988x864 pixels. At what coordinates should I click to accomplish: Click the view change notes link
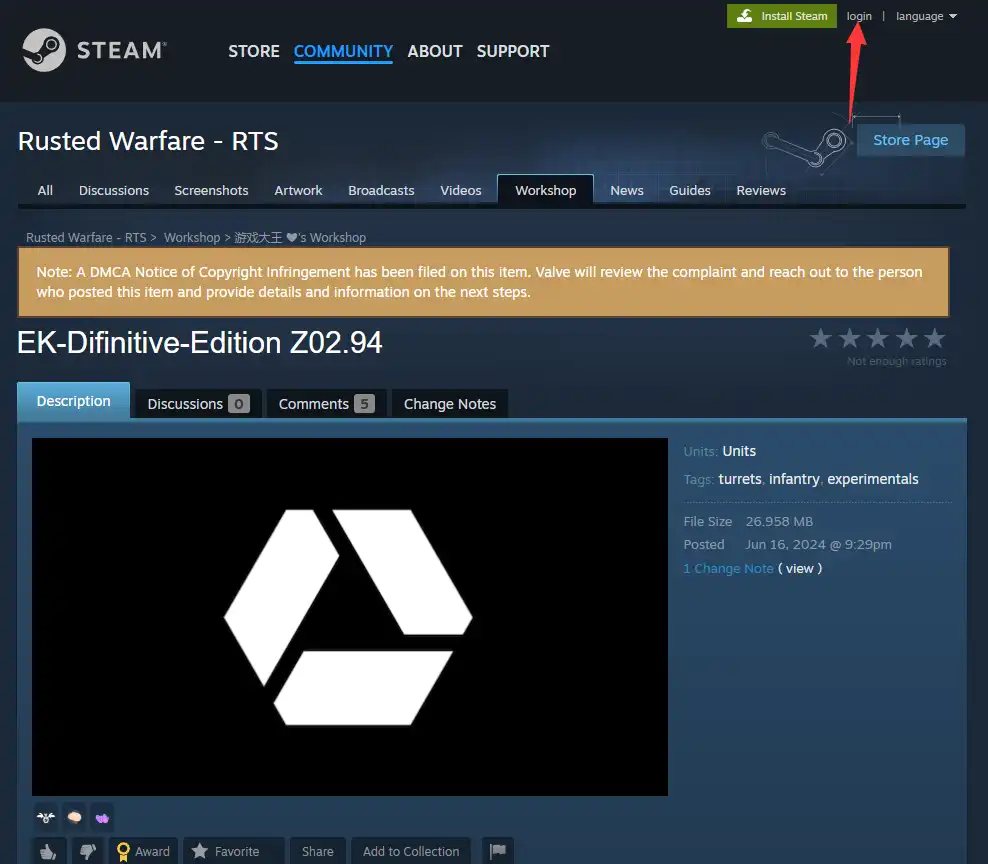(x=800, y=568)
